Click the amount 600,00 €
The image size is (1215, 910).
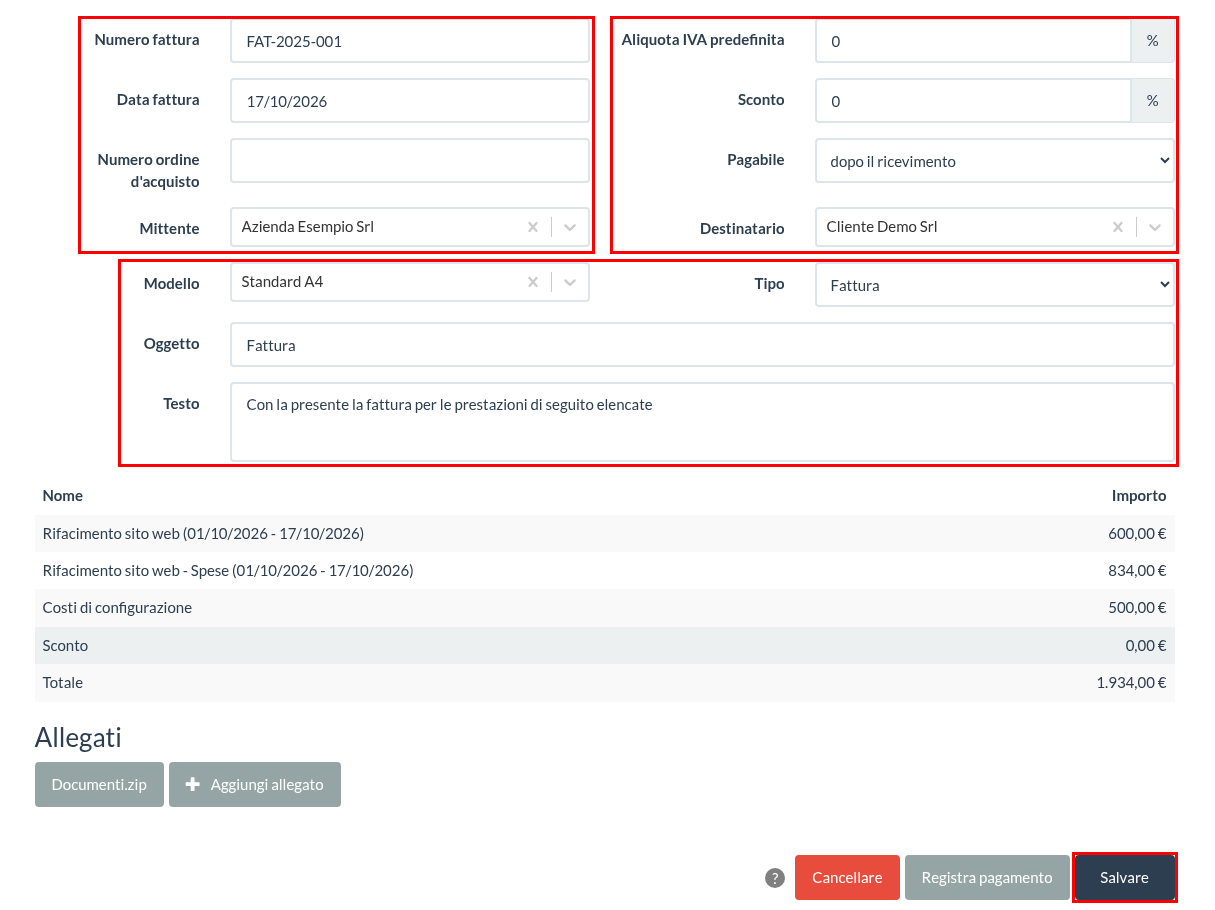pyautogui.click(x=1137, y=533)
